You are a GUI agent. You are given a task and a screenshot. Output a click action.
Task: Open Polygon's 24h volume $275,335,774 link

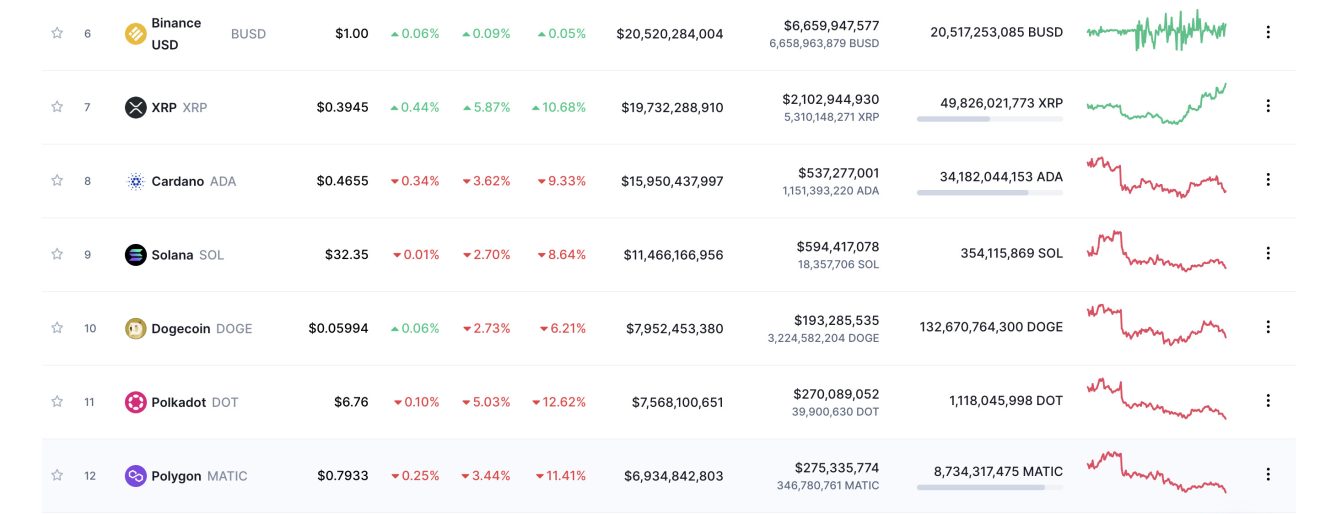click(x=837, y=467)
